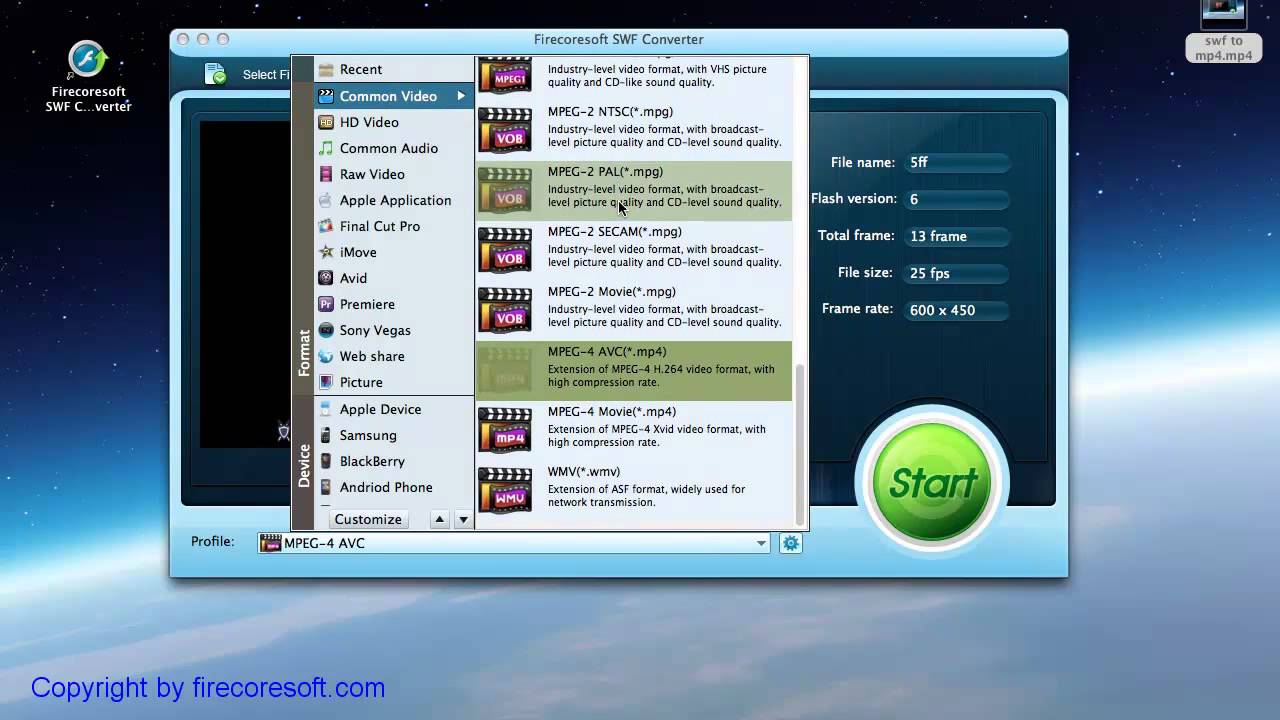Screen dimensions: 1280x720
Task: Click the MPEG-2 PAL VOB icon
Action: point(505,190)
